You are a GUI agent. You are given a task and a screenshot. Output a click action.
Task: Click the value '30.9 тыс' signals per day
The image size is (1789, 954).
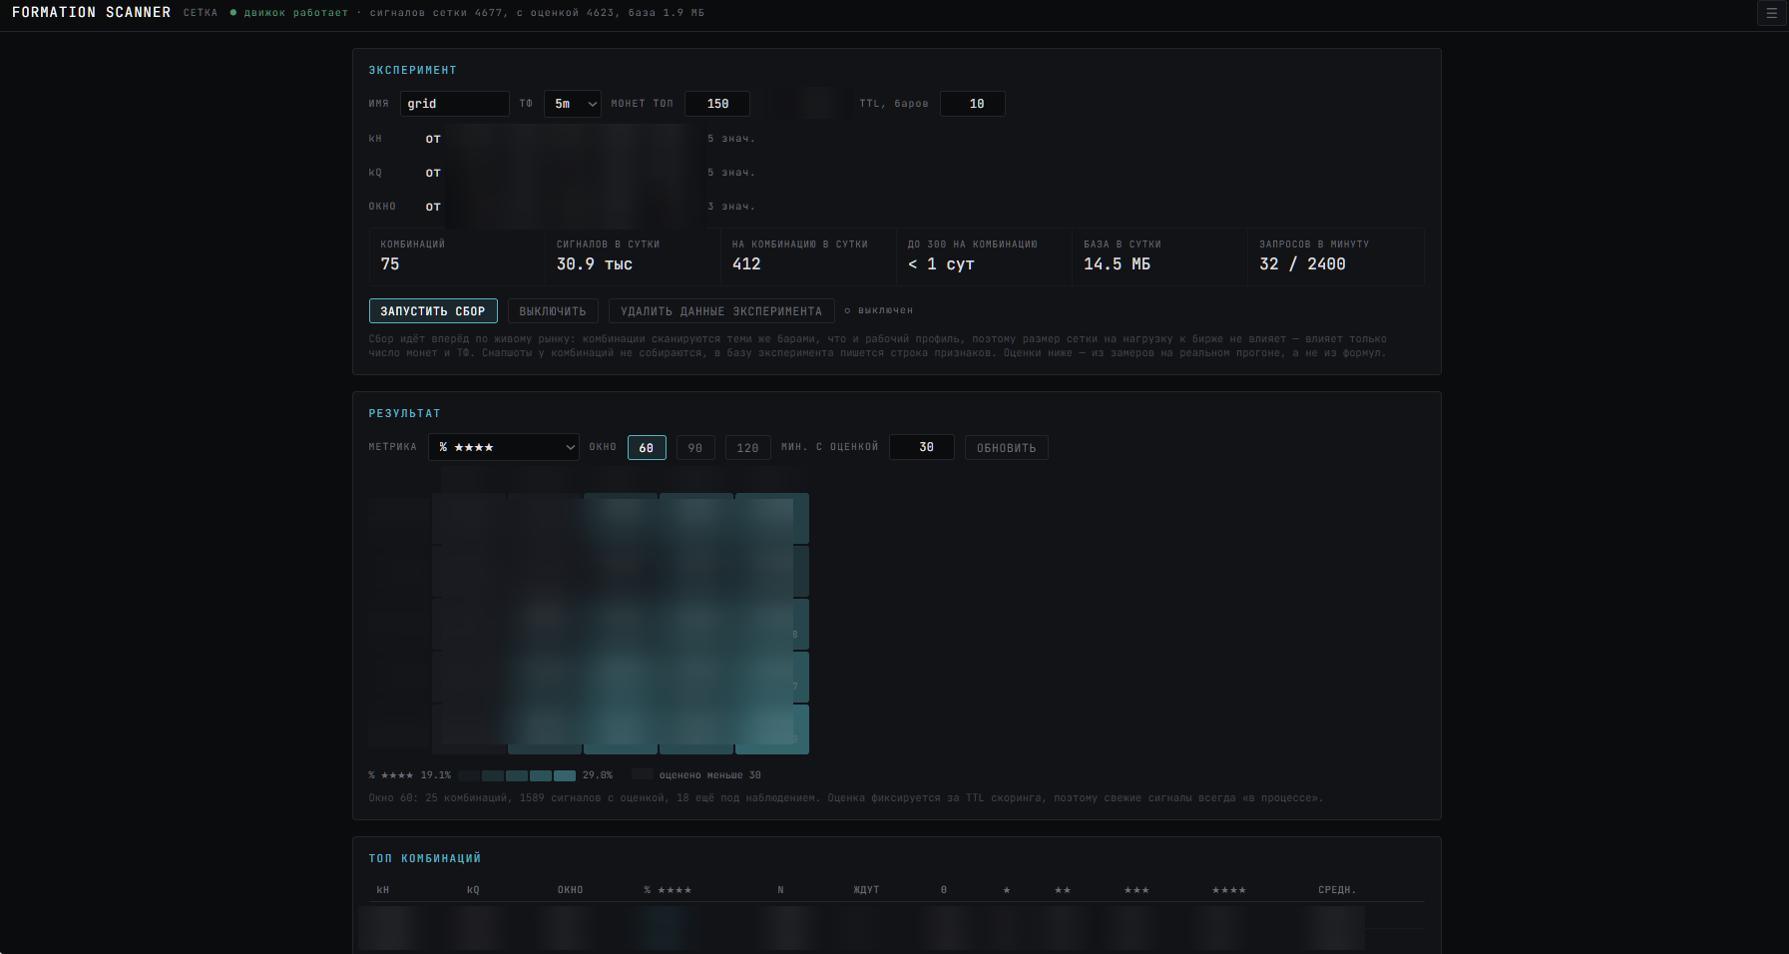pyautogui.click(x=594, y=264)
